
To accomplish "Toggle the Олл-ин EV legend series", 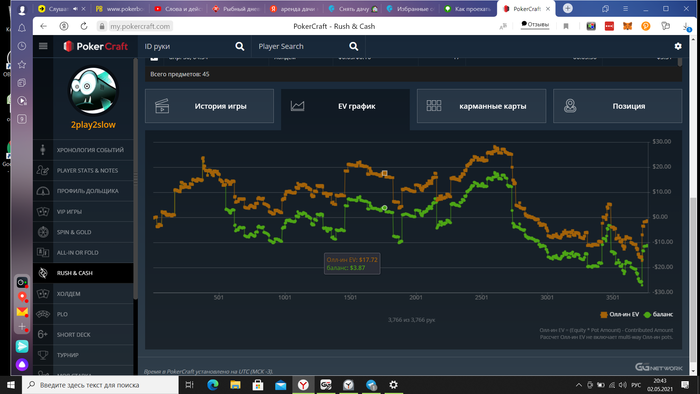I will point(620,315).
